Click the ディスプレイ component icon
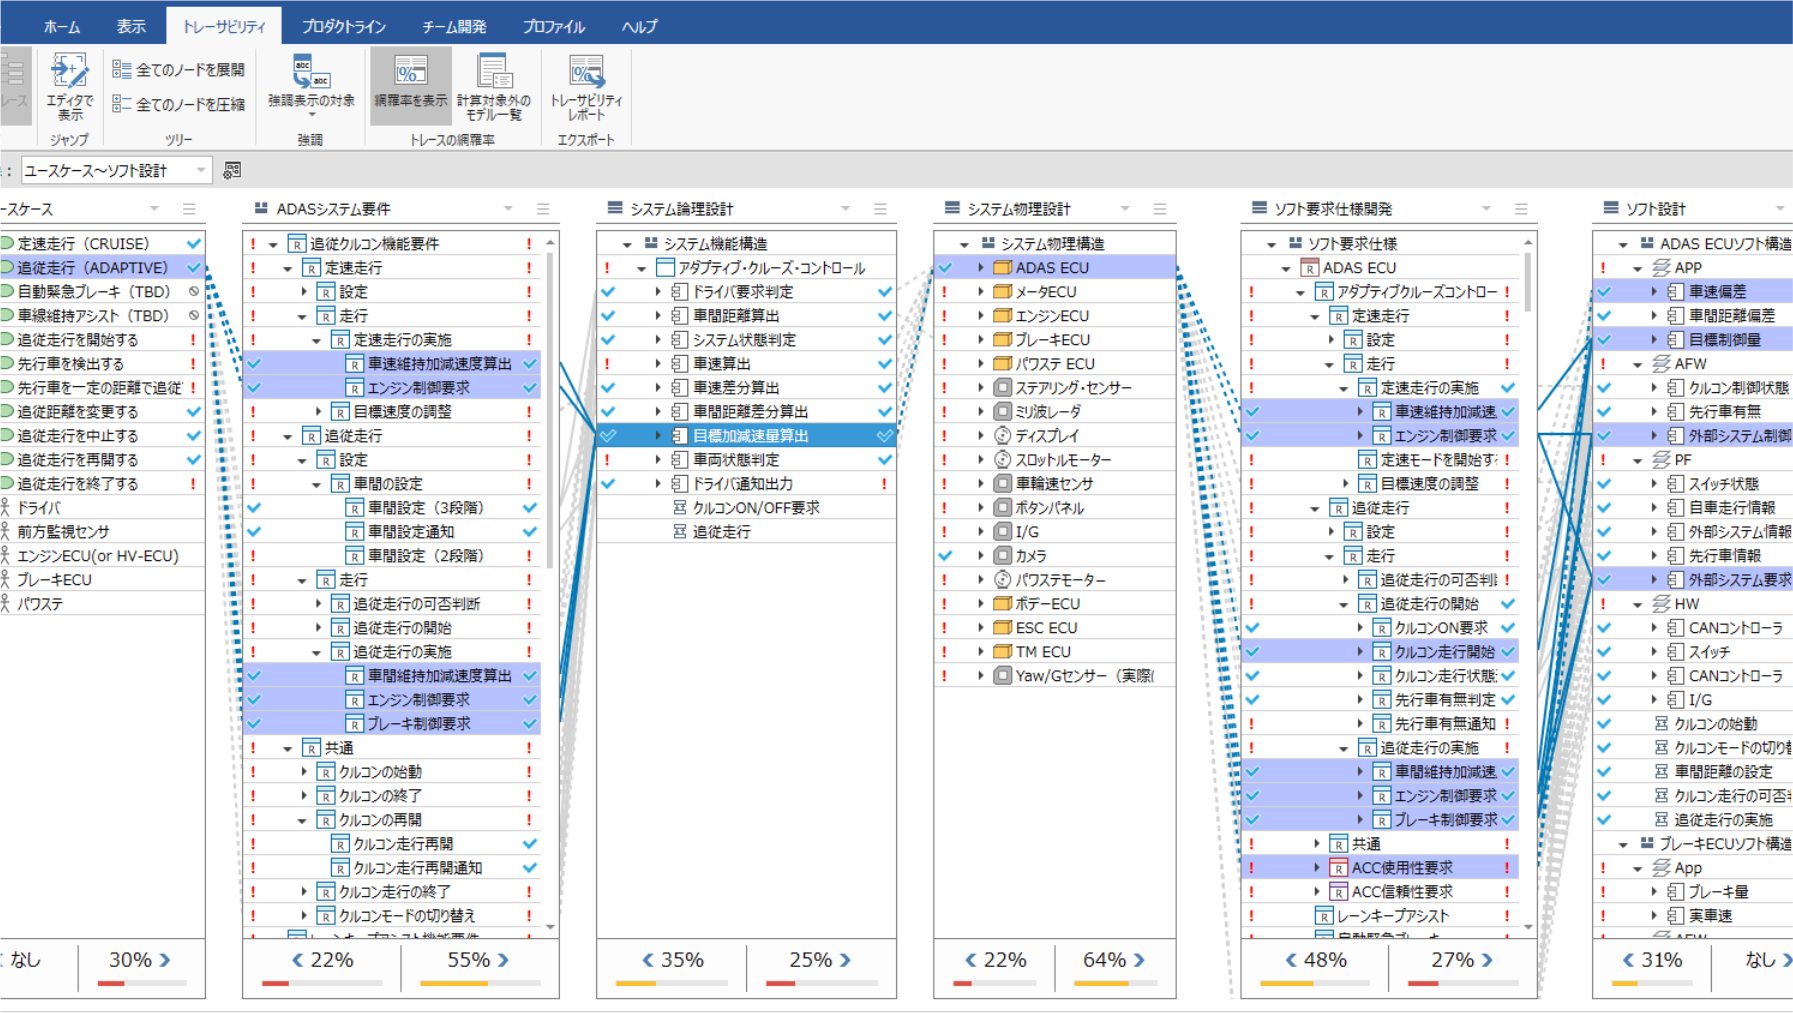1793x1013 pixels. [x=1003, y=436]
